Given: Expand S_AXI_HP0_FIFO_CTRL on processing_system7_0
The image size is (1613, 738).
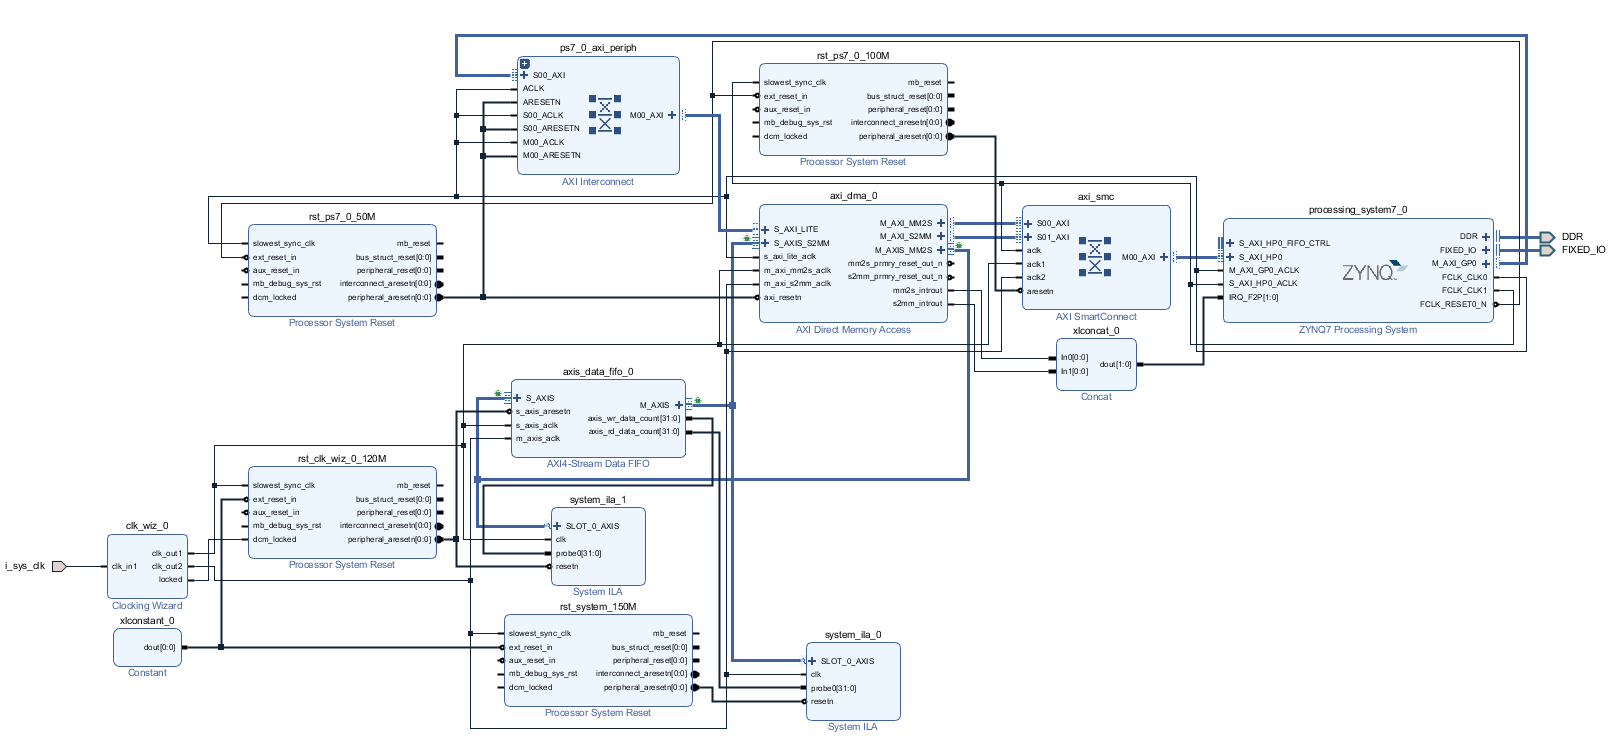Looking at the screenshot, I should (x=1230, y=243).
